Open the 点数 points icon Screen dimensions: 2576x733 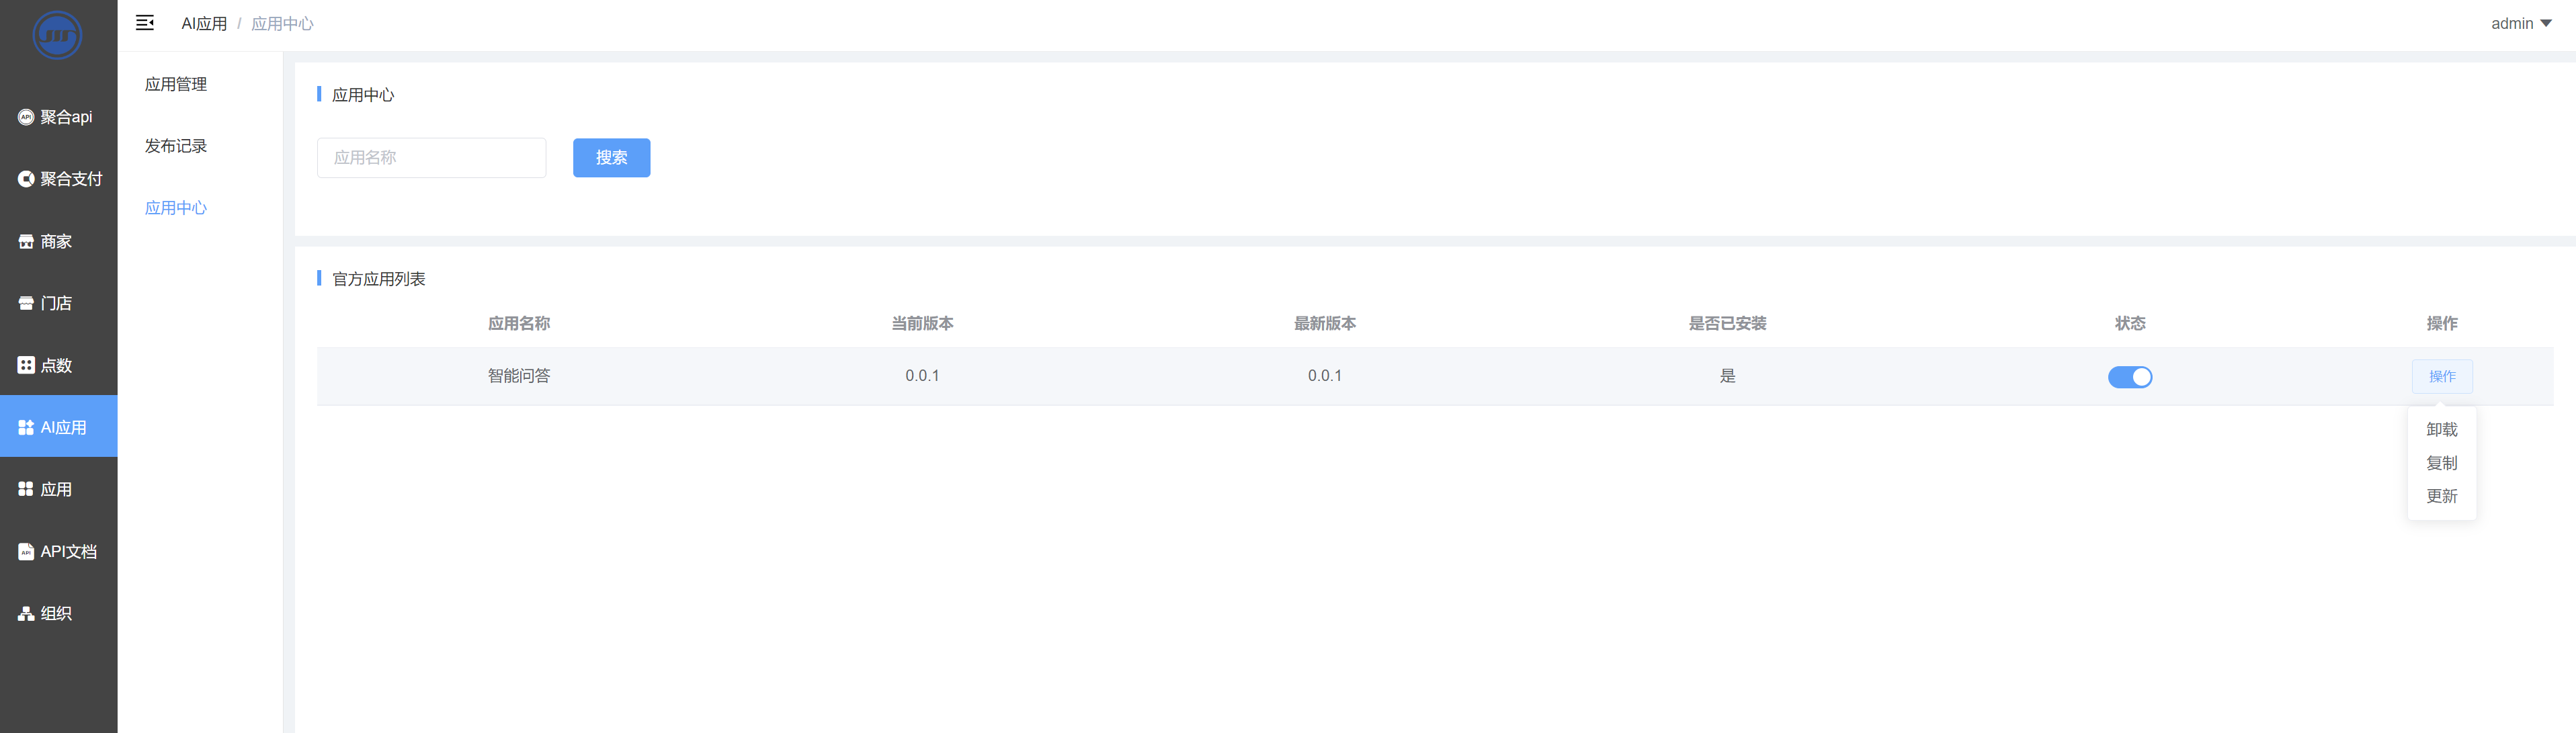point(26,365)
